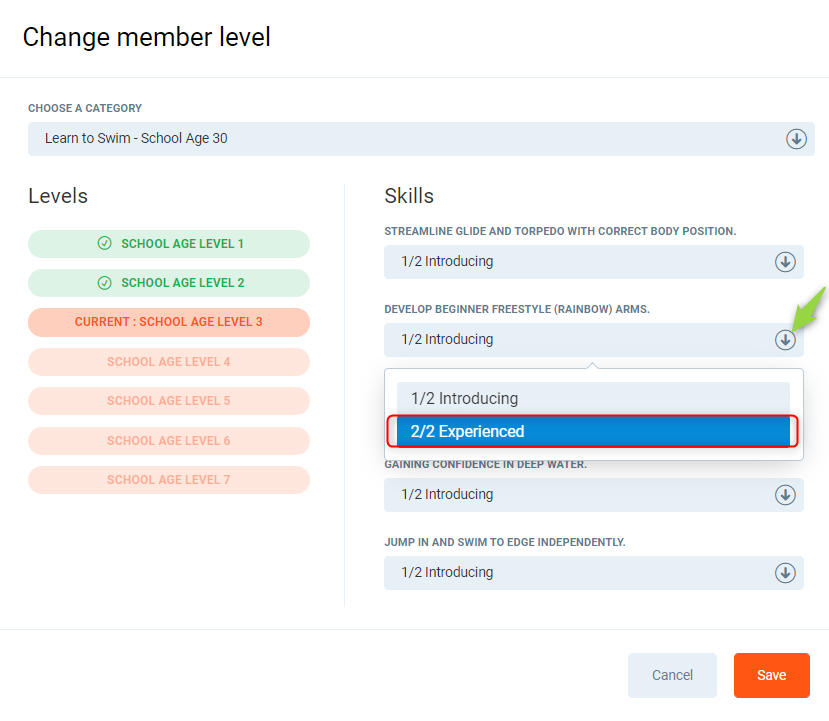Image resolution: width=829 pixels, height=721 pixels.
Task: Click arrow icon on Deep Water skill
Action: (x=785, y=495)
